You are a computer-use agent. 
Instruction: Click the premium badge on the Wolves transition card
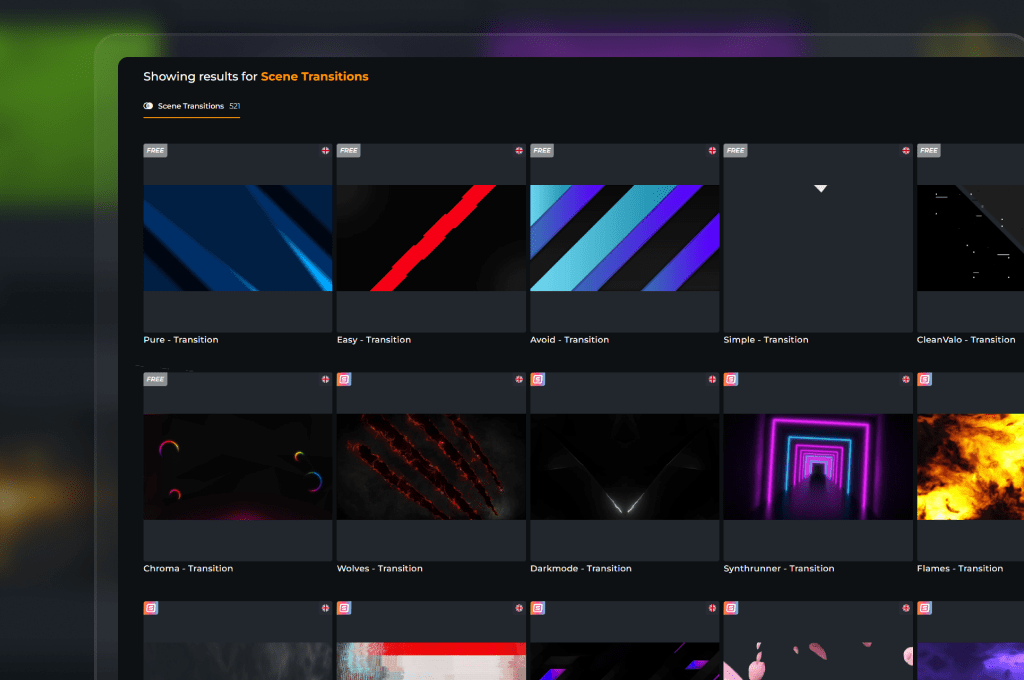pos(344,380)
